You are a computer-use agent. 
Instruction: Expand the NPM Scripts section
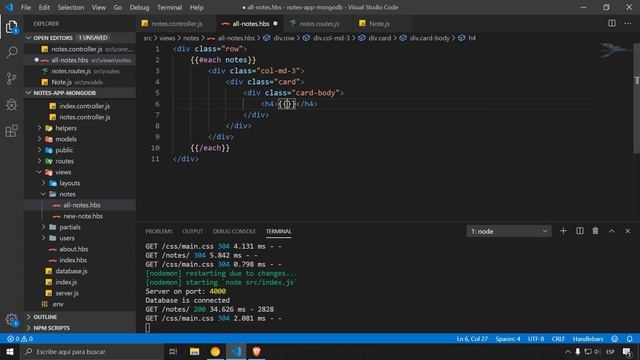tap(80, 328)
